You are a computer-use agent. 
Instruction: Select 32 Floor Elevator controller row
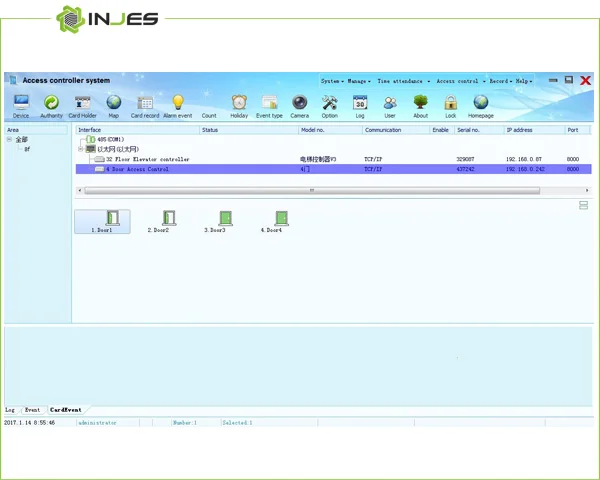(x=147, y=159)
